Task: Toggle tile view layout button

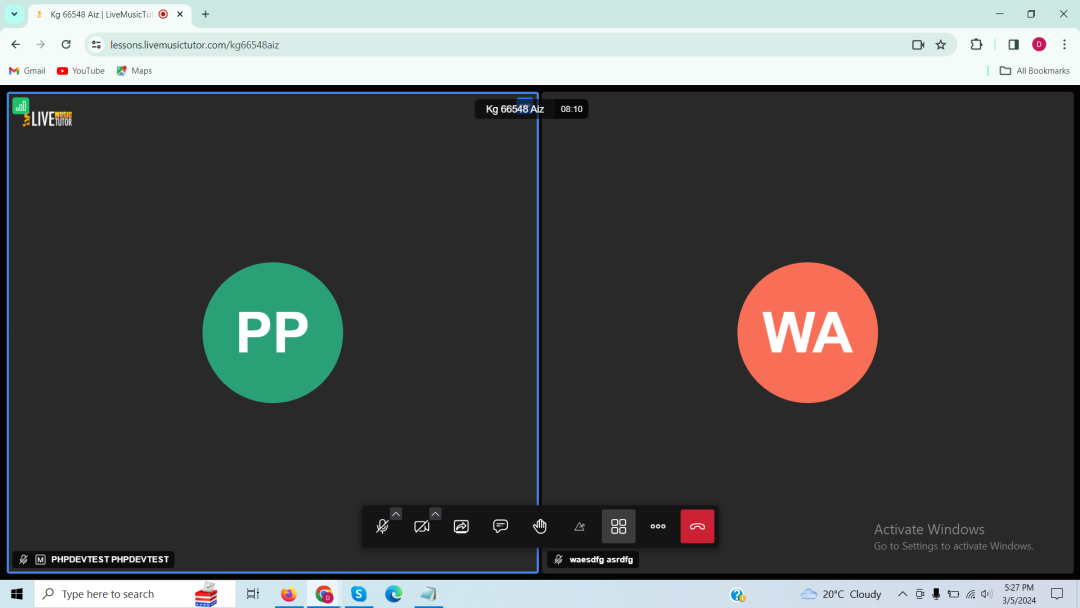Action: click(x=618, y=527)
